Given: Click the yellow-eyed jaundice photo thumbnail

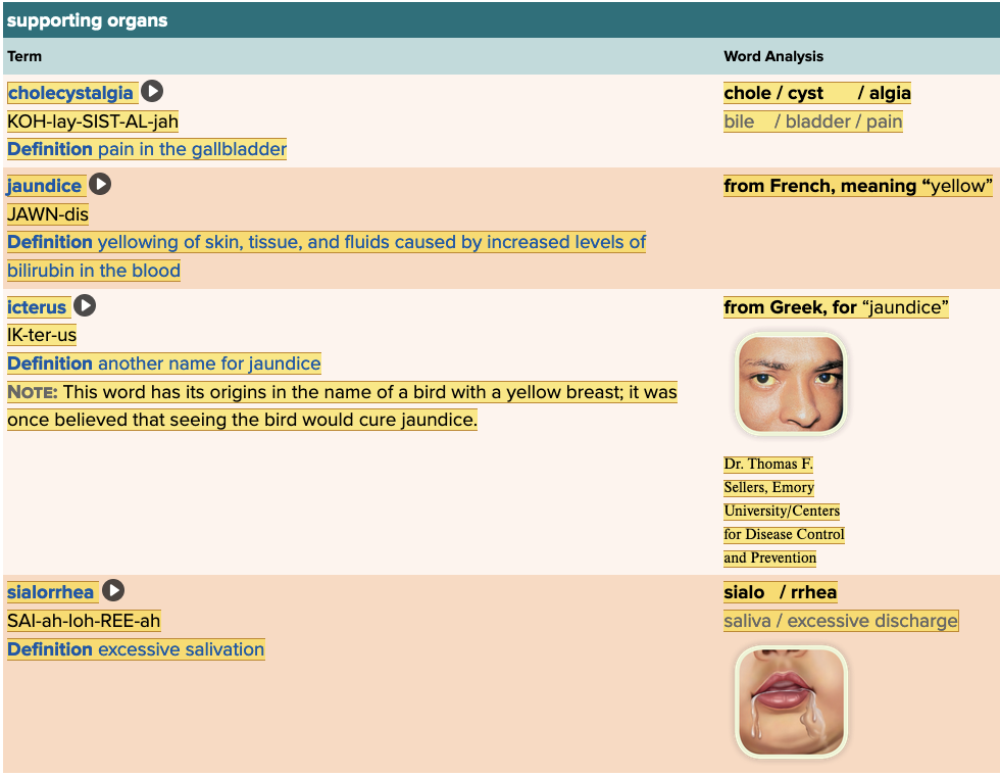Looking at the screenshot, I should [x=791, y=384].
